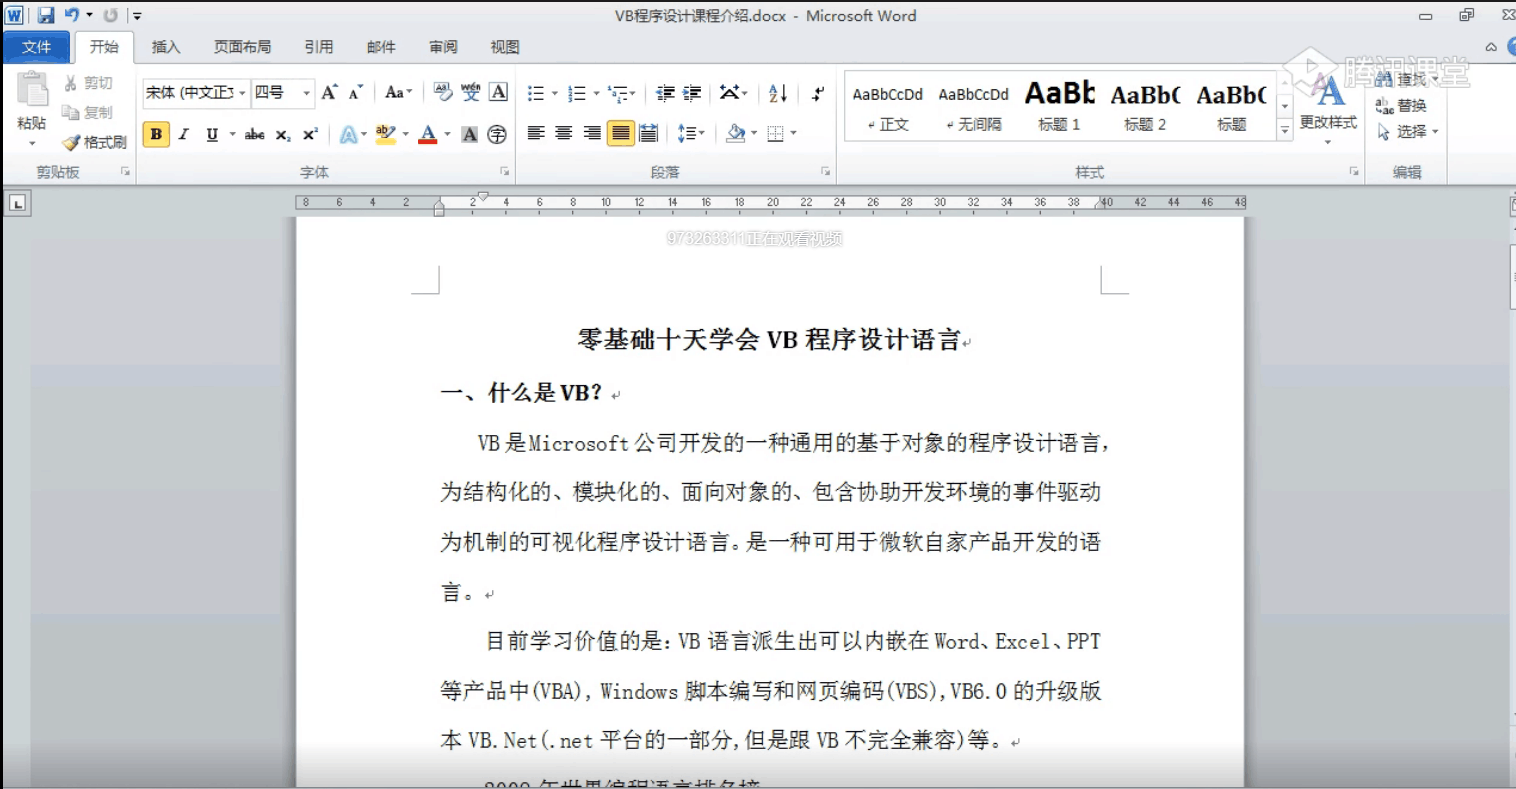Switch to References (引用) tab

point(319,47)
